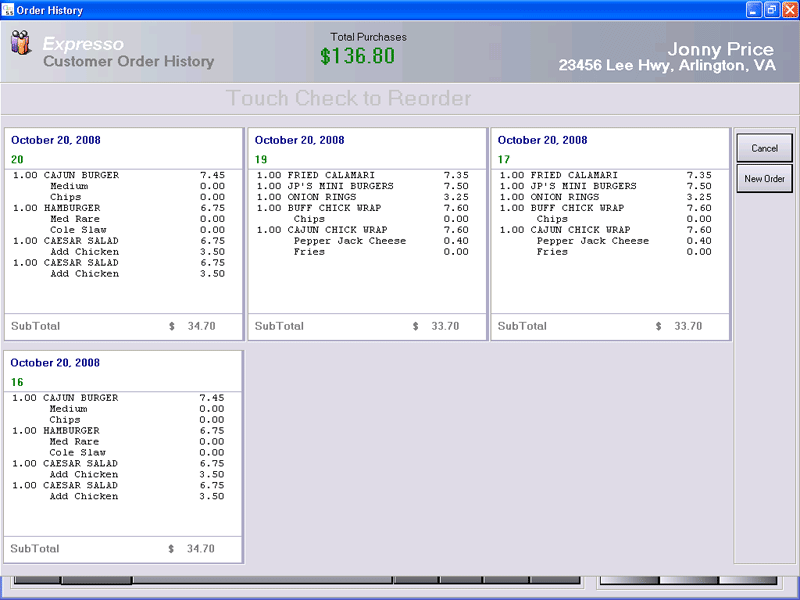Close the Order History window
This screenshot has width=800, height=600.
pyautogui.click(x=788, y=10)
